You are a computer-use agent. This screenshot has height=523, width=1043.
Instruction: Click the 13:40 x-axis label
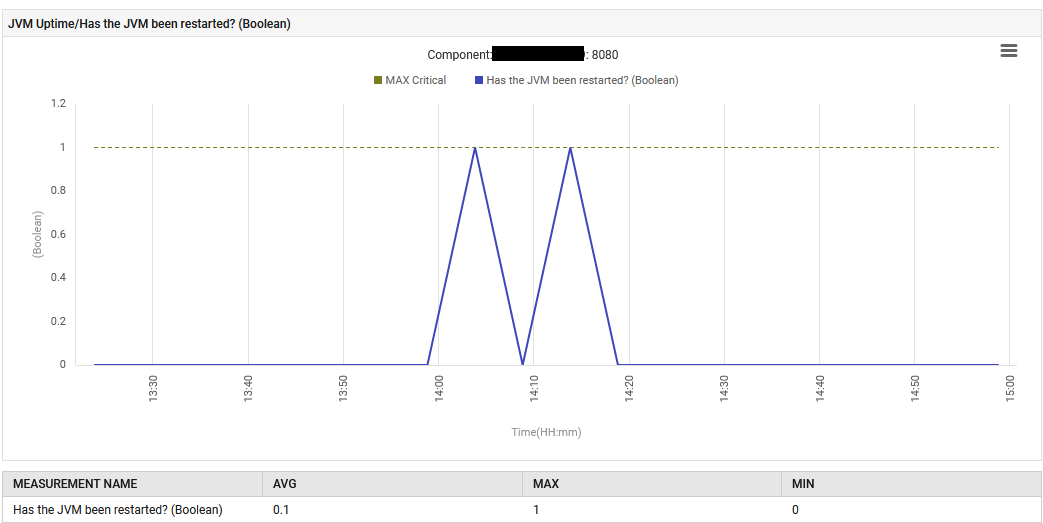click(248, 387)
